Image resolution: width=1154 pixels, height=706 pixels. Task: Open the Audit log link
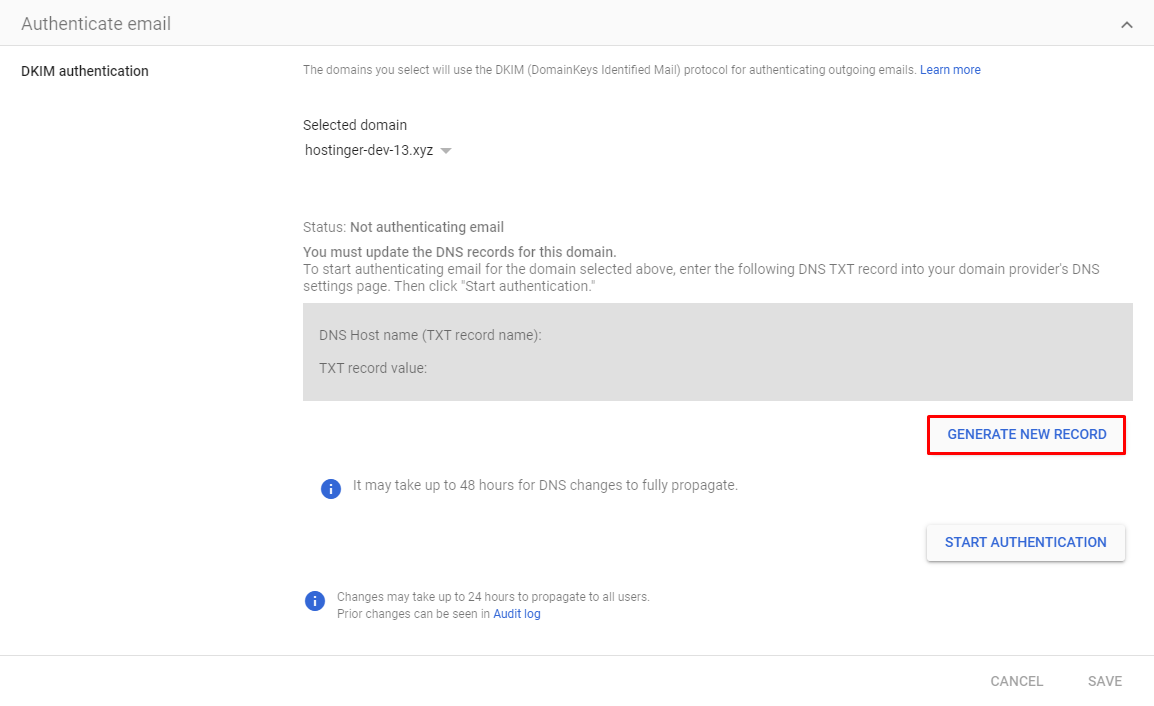point(516,613)
